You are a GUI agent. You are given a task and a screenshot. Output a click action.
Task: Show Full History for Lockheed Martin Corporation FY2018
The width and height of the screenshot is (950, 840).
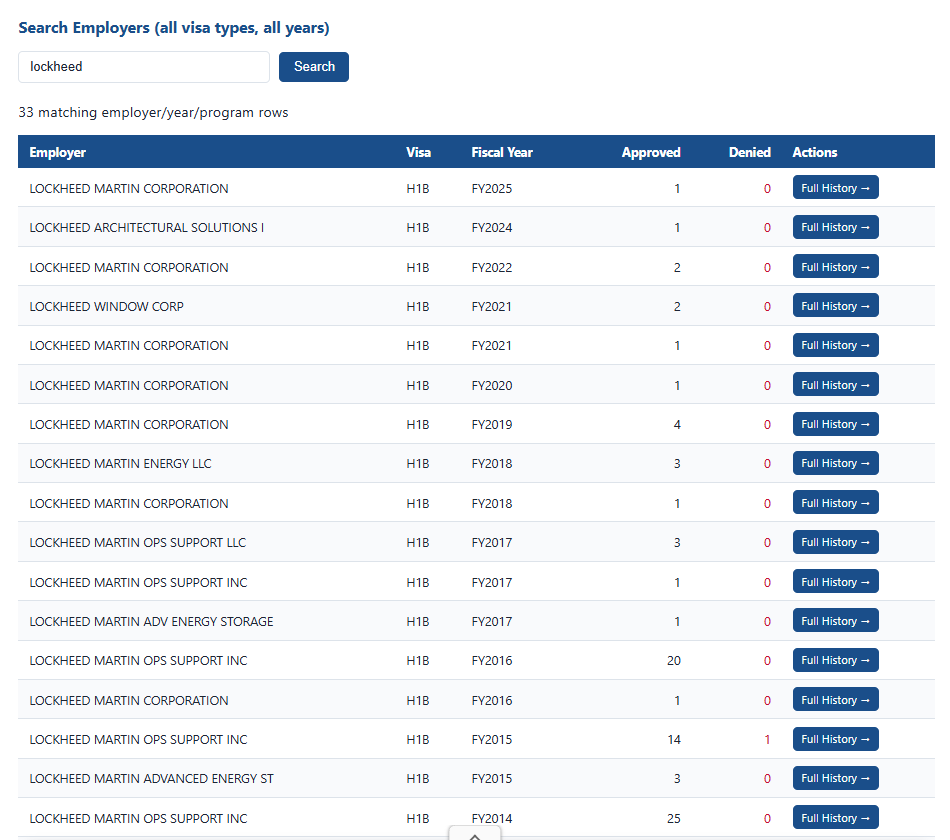[835, 503]
